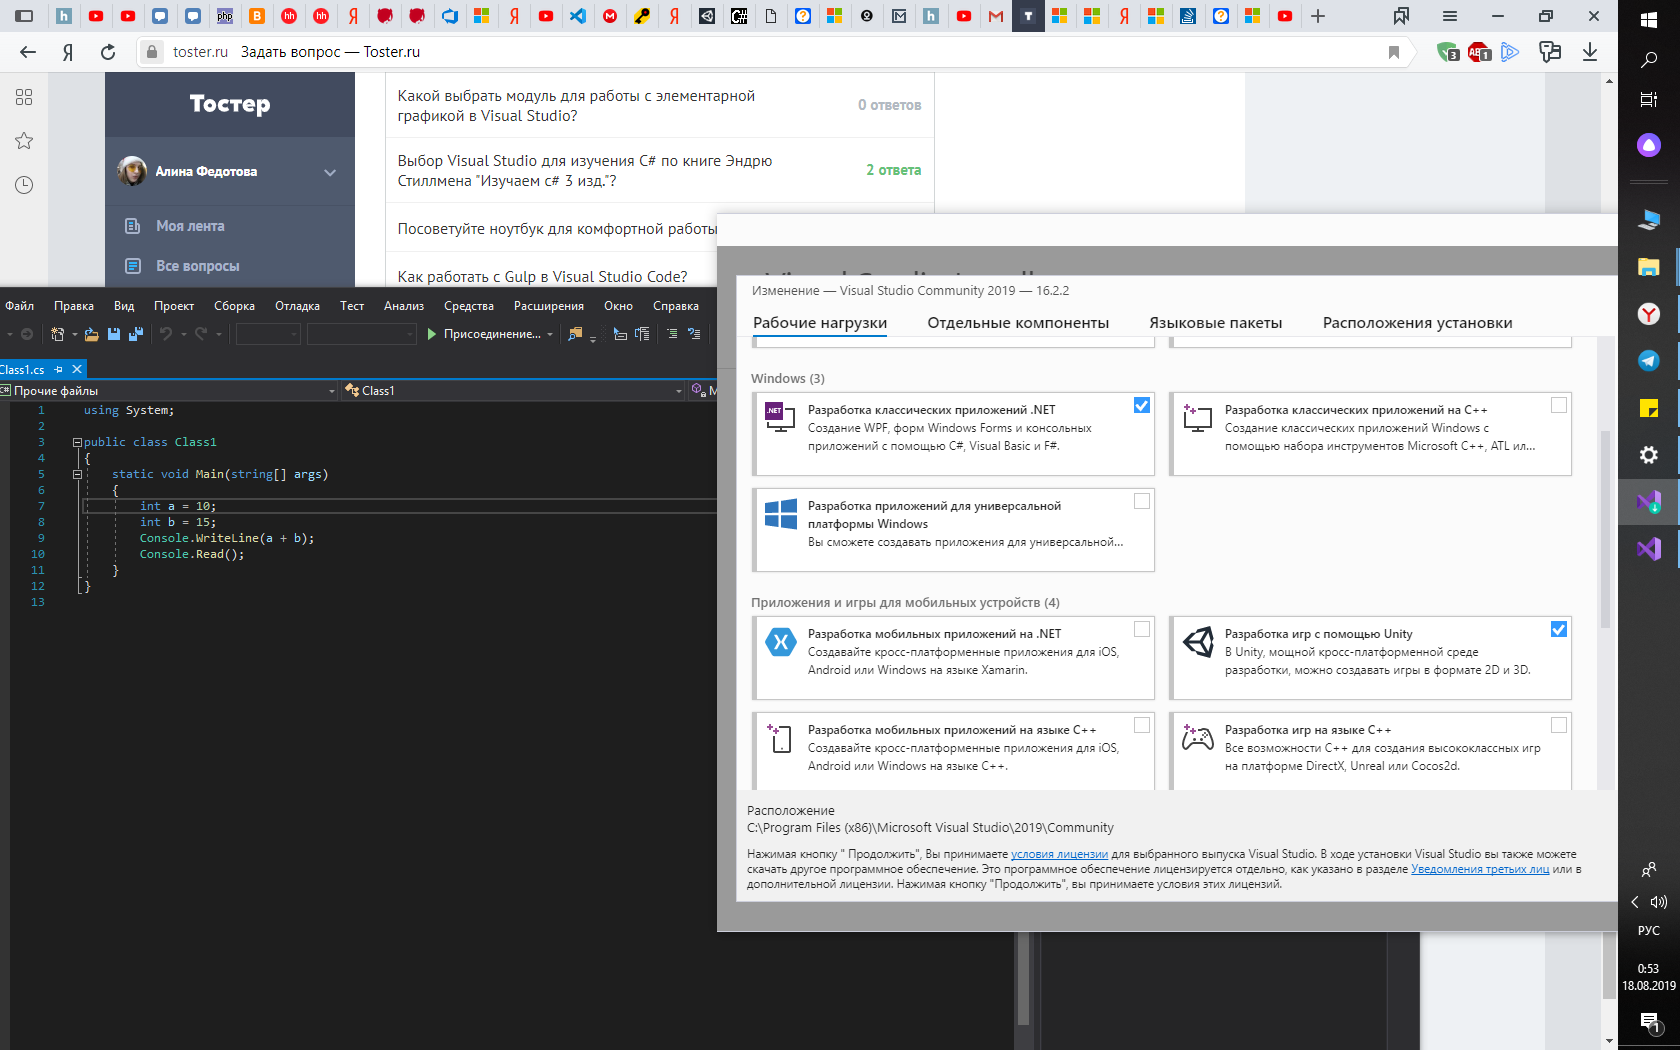The image size is (1680, 1050).
Task: Expand Алина Федотова user menu chevron
Action: pos(330,172)
